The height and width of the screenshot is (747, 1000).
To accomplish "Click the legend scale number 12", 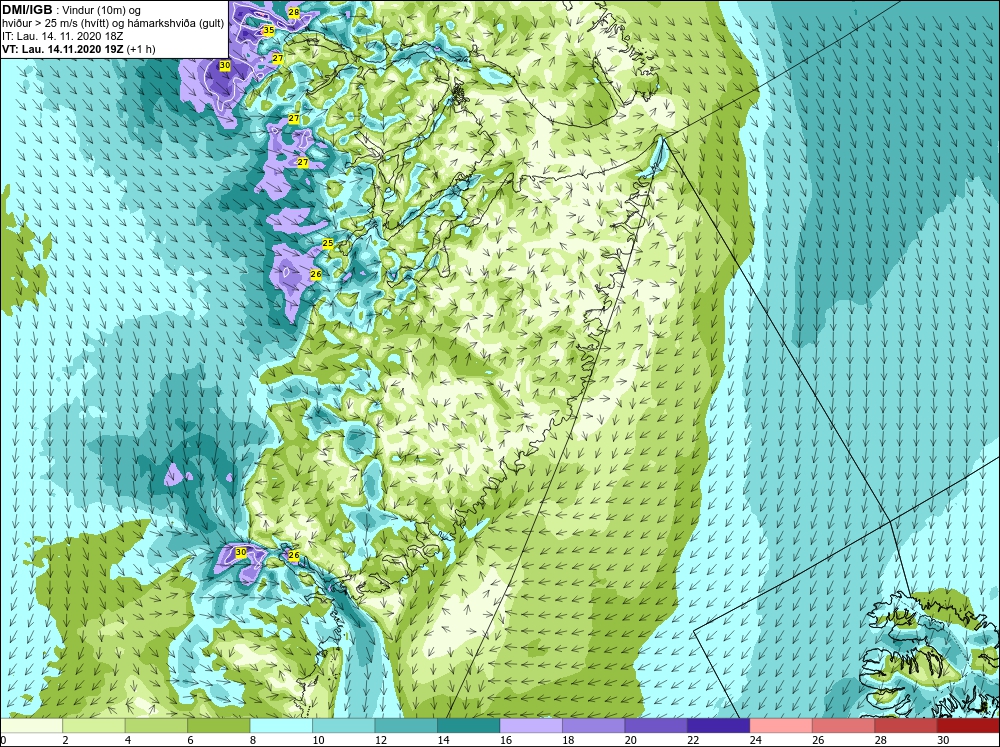I will coord(381,739).
